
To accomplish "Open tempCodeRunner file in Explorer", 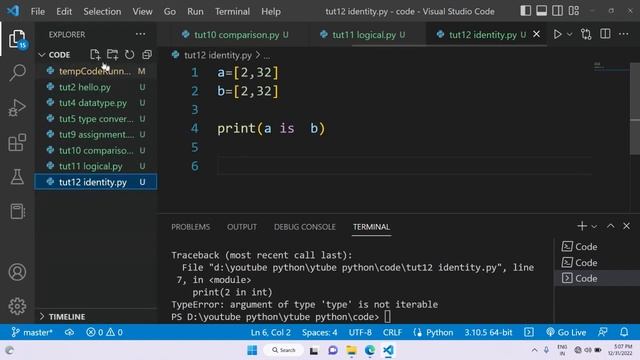I will coord(96,71).
